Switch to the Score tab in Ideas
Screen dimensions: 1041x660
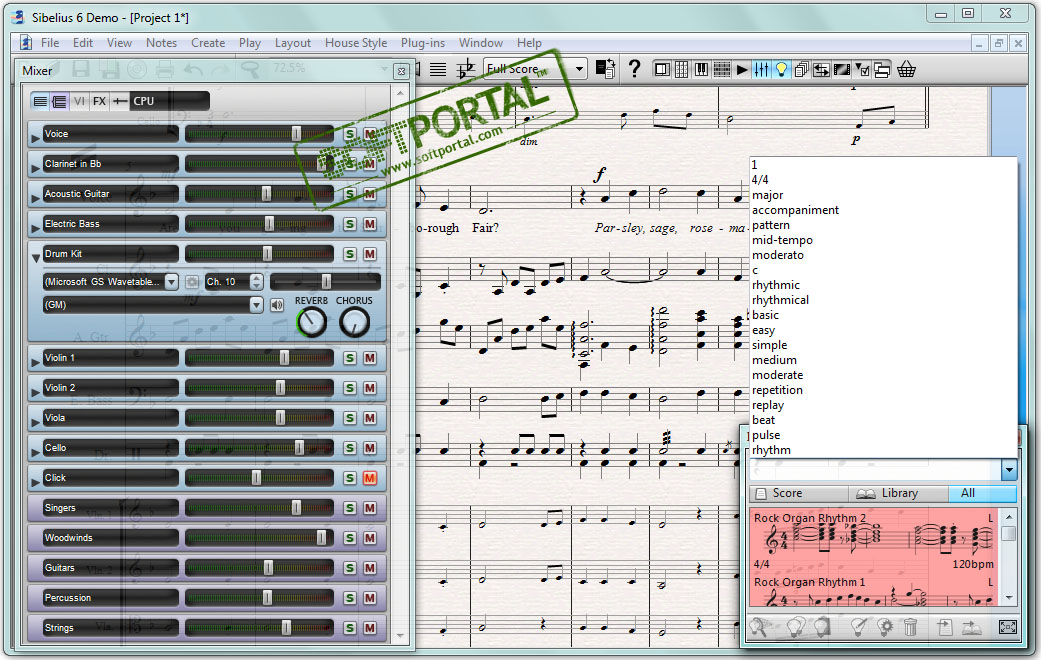(x=799, y=493)
